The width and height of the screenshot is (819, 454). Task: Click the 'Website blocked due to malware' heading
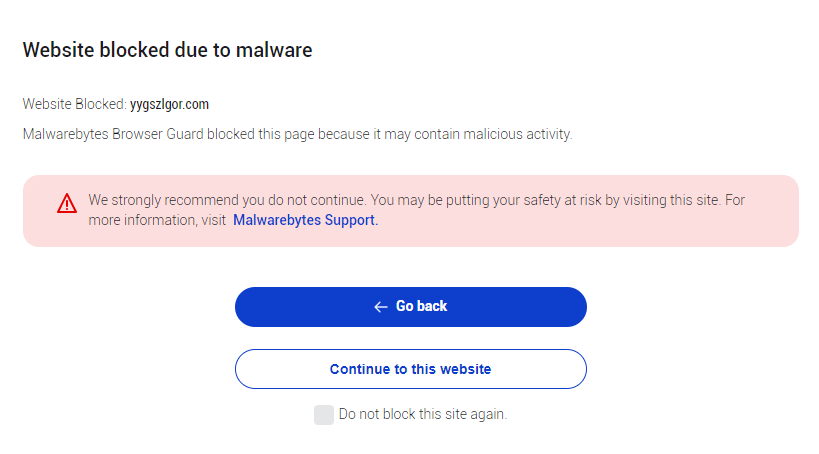pyautogui.click(x=167, y=50)
